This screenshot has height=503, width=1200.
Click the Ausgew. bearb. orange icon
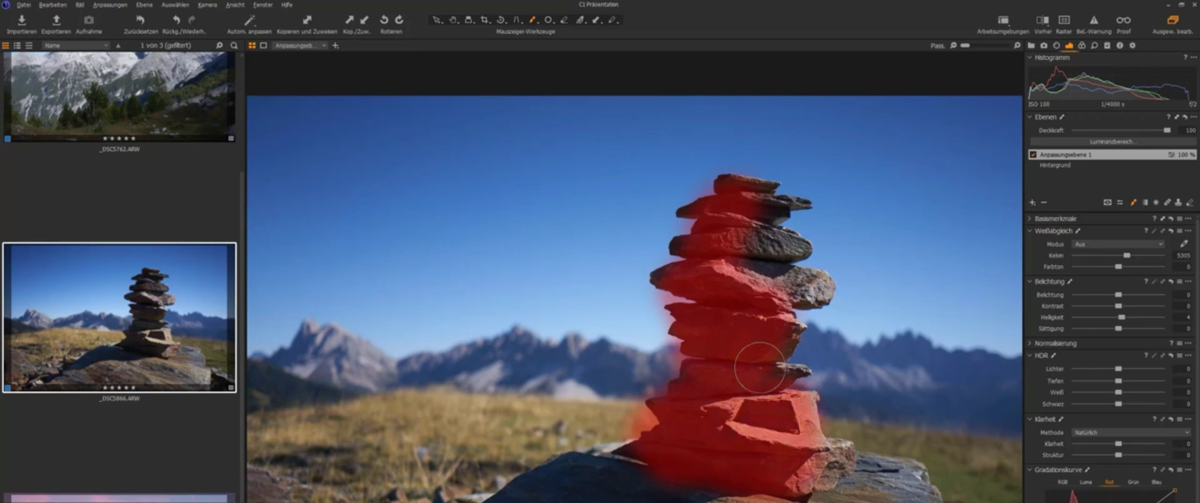1172,19
